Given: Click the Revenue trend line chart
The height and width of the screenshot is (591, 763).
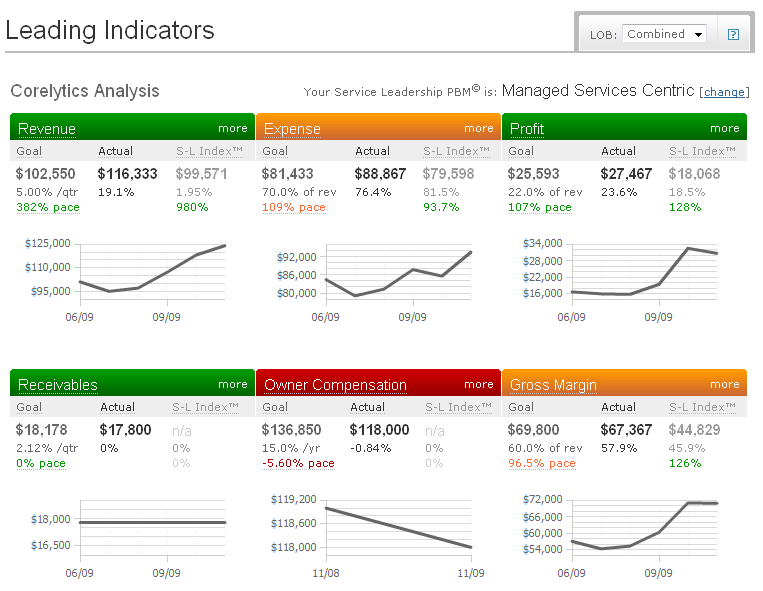Looking at the screenshot, I should 152,270.
